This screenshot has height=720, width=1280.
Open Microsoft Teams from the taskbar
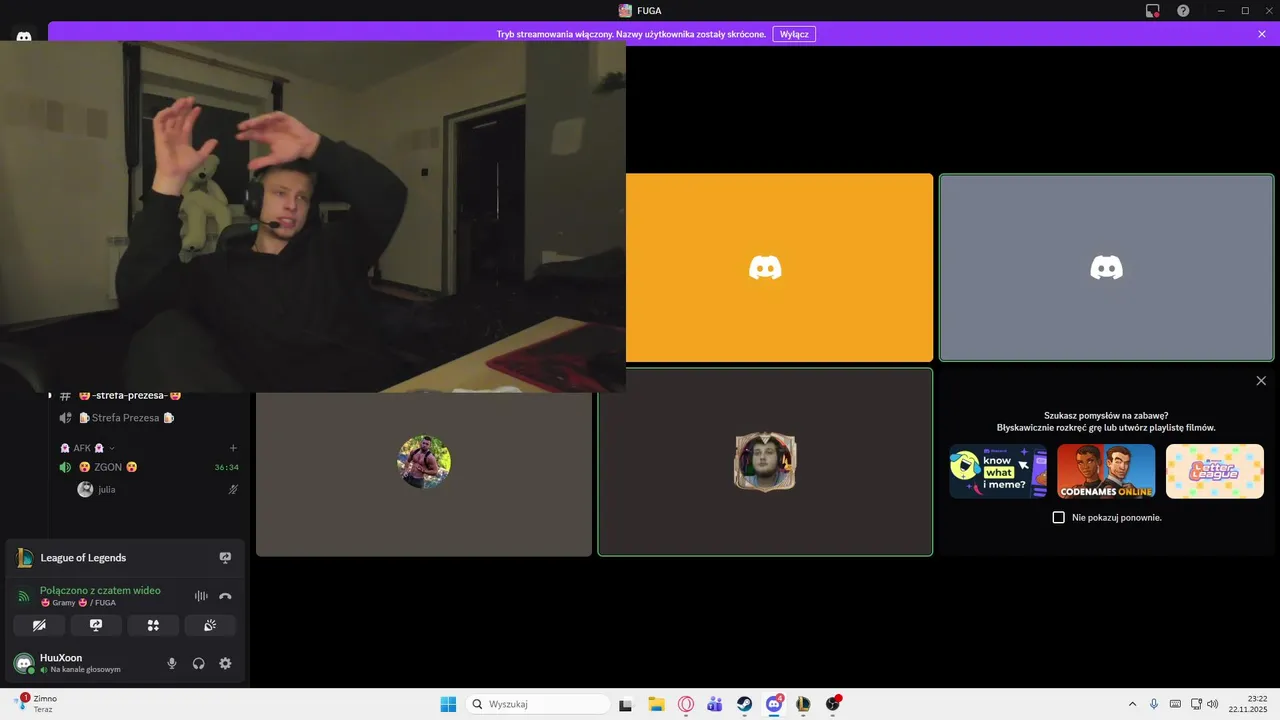point(715,704)
